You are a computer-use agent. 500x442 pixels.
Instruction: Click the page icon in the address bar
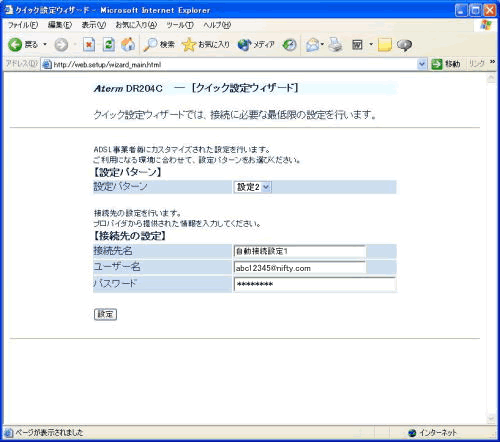47,64
